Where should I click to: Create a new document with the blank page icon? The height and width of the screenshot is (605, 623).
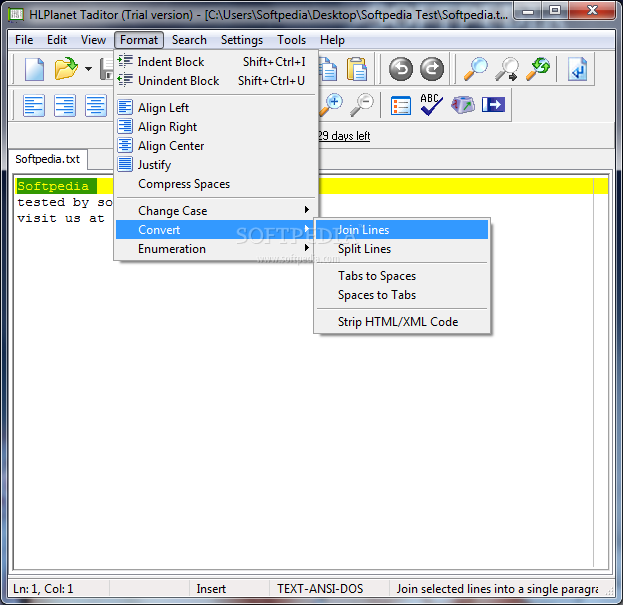[x=34, y=69]
